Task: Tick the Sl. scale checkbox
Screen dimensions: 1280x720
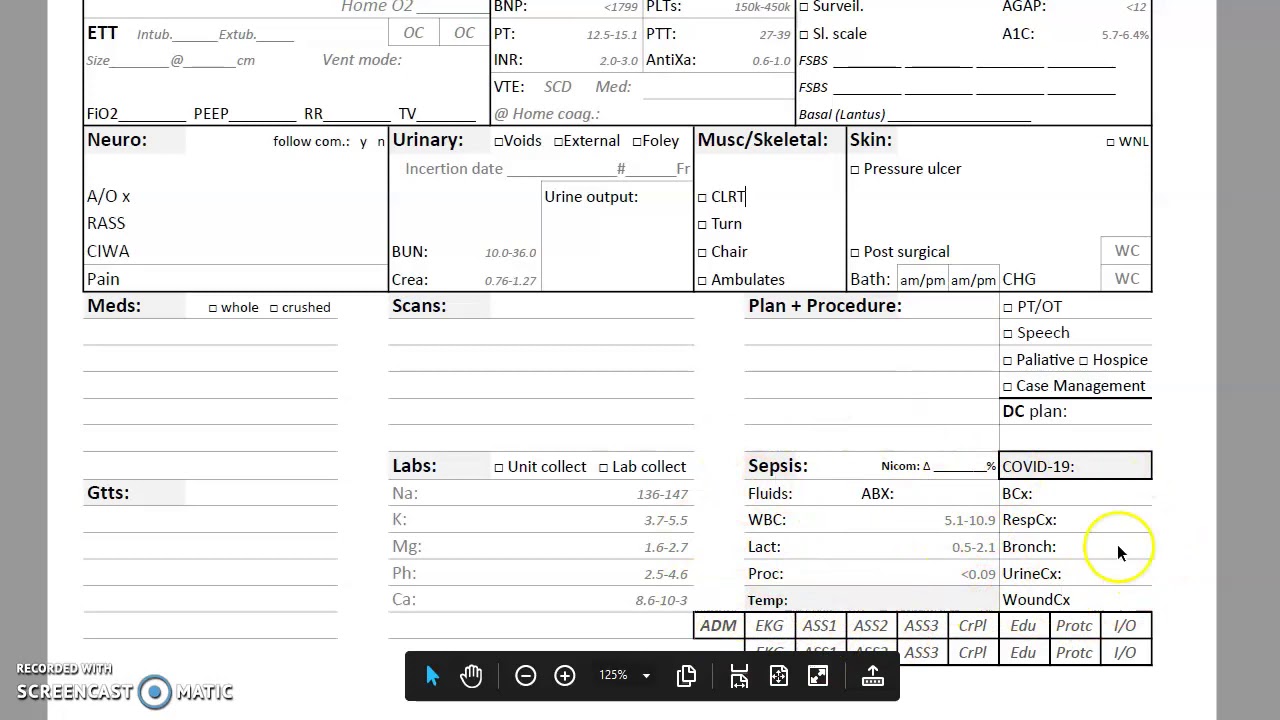Action: point(804,34)
